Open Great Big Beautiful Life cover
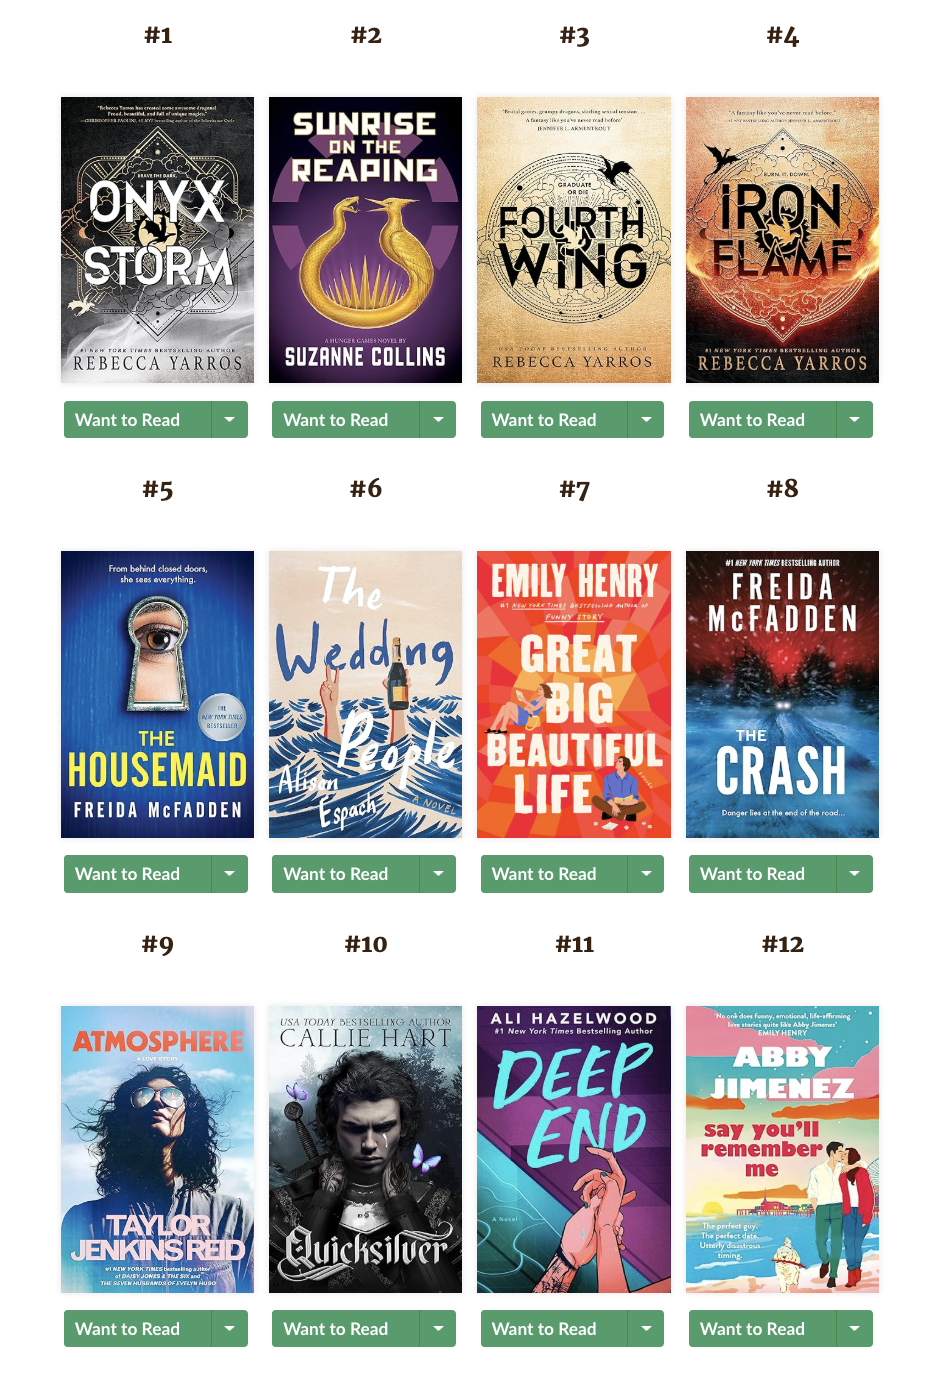 [x=574, y=694]
